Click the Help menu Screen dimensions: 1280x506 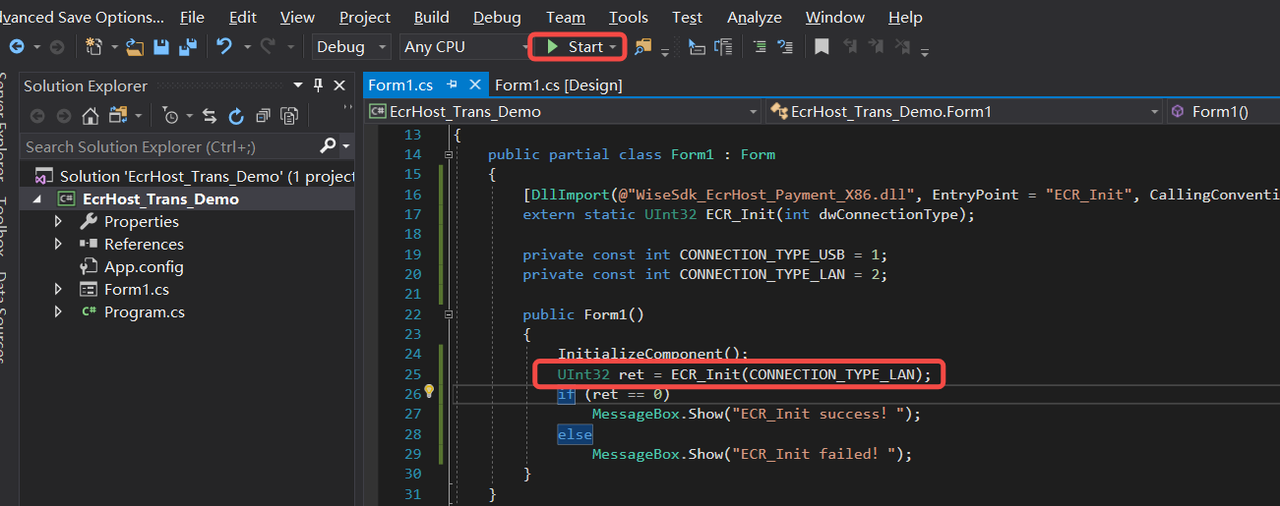[905, 17]
